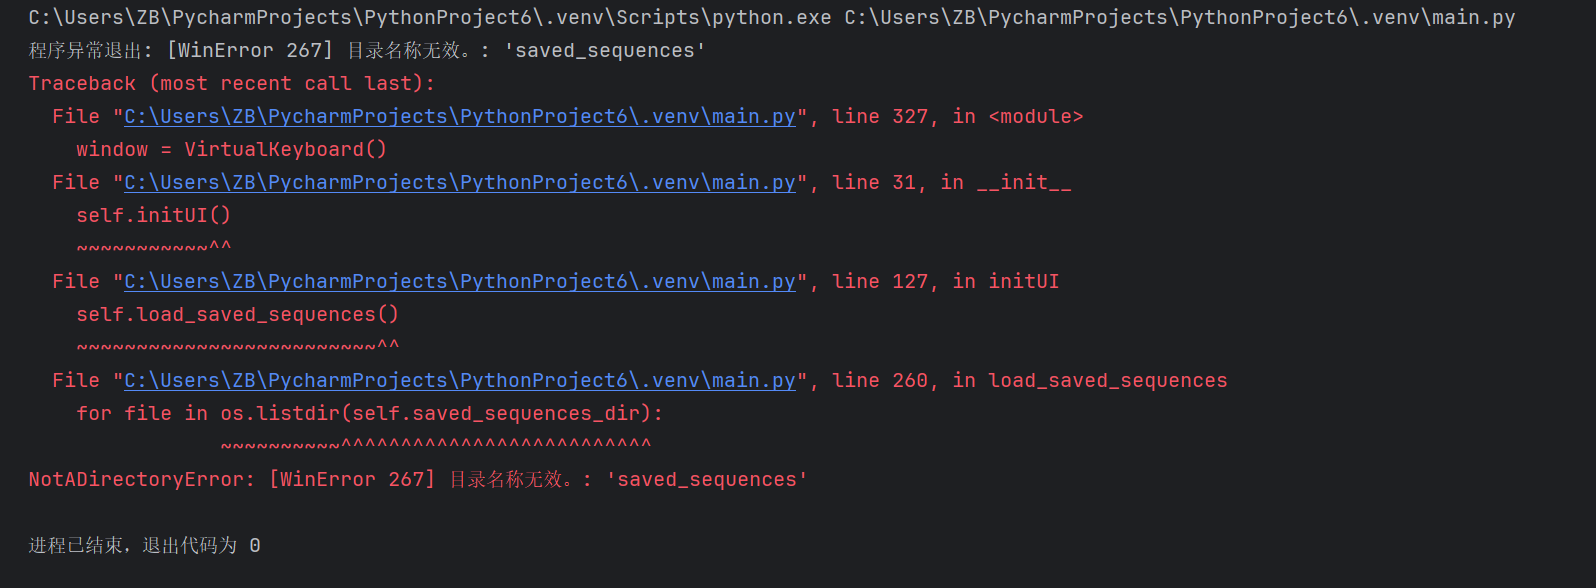Viewport: 1596px width, 588px height.
Task: Click the "Traceback (most recent call last)" line
Action: [x=231, y=84]
